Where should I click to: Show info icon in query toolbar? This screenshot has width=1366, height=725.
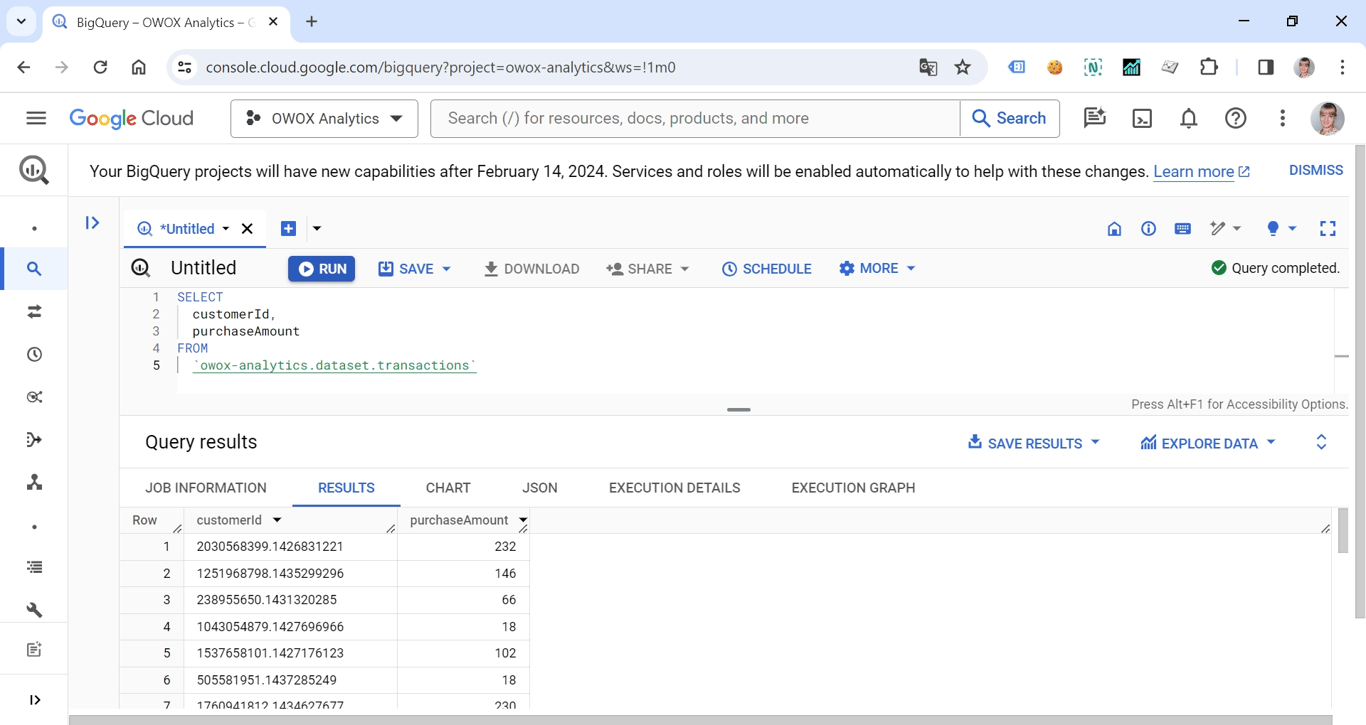click(x=1148, y=229)
